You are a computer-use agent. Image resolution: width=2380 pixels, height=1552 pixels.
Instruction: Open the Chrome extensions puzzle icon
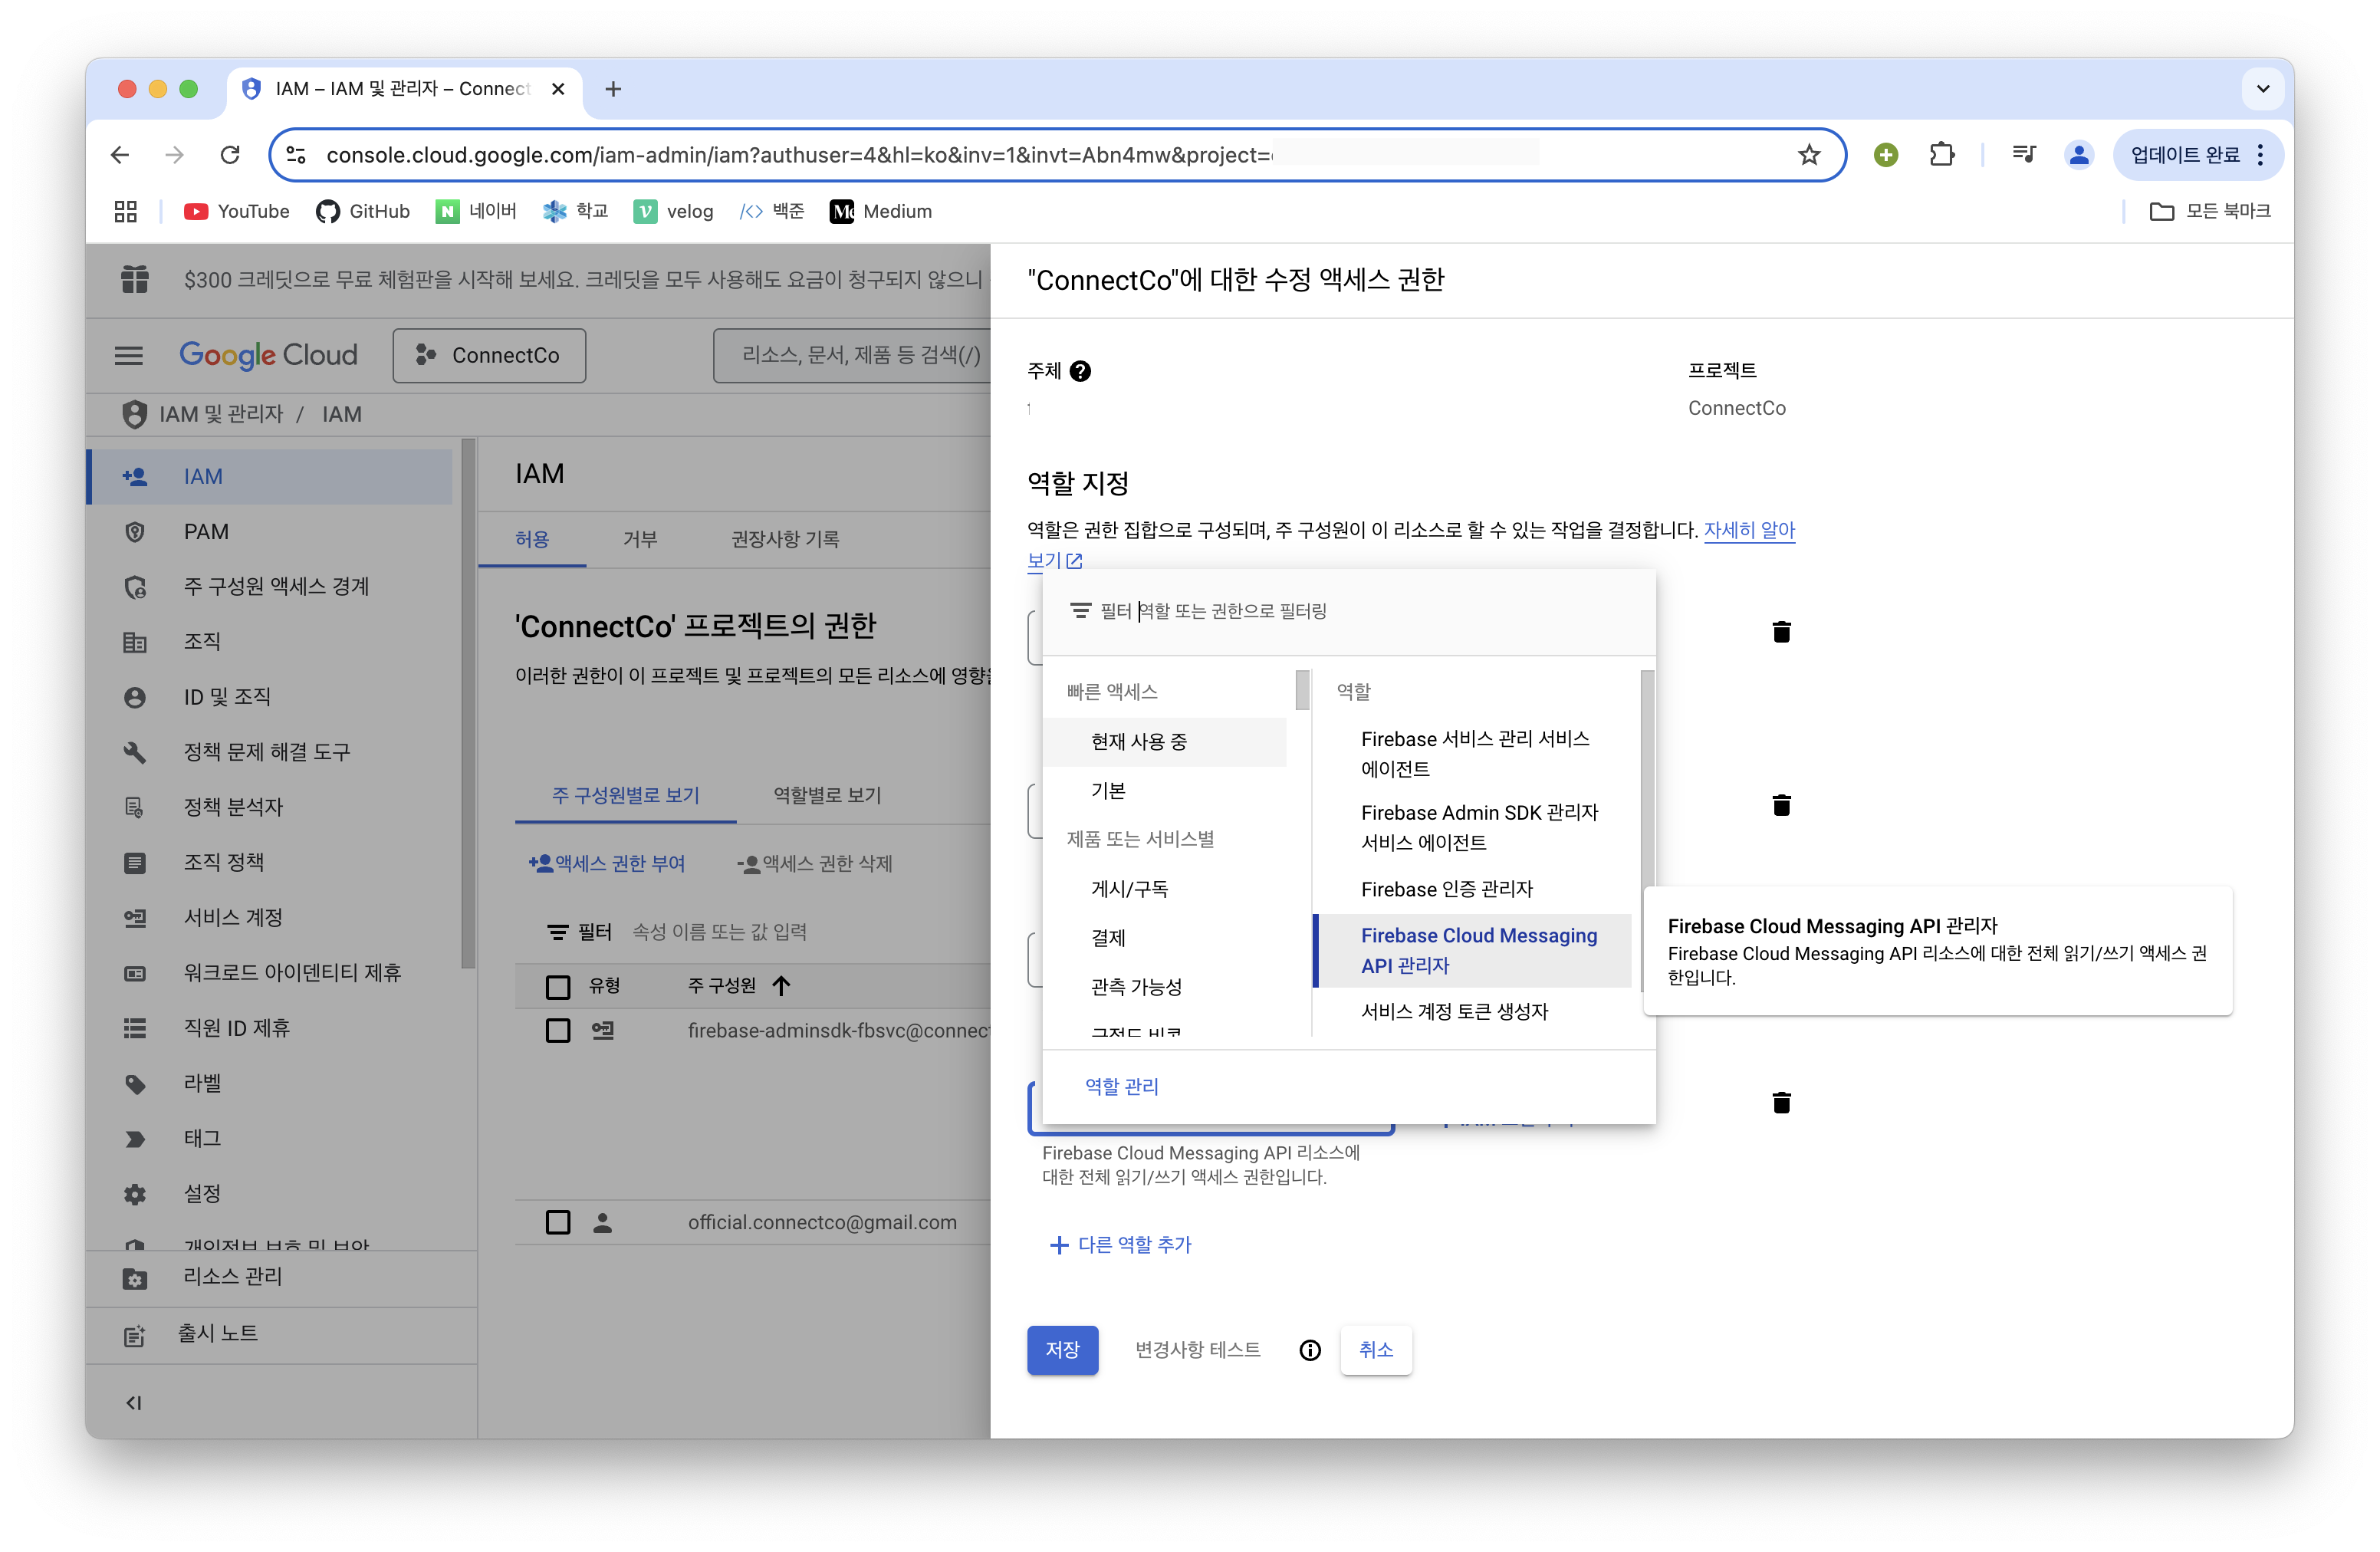[x=1941, y=155]
